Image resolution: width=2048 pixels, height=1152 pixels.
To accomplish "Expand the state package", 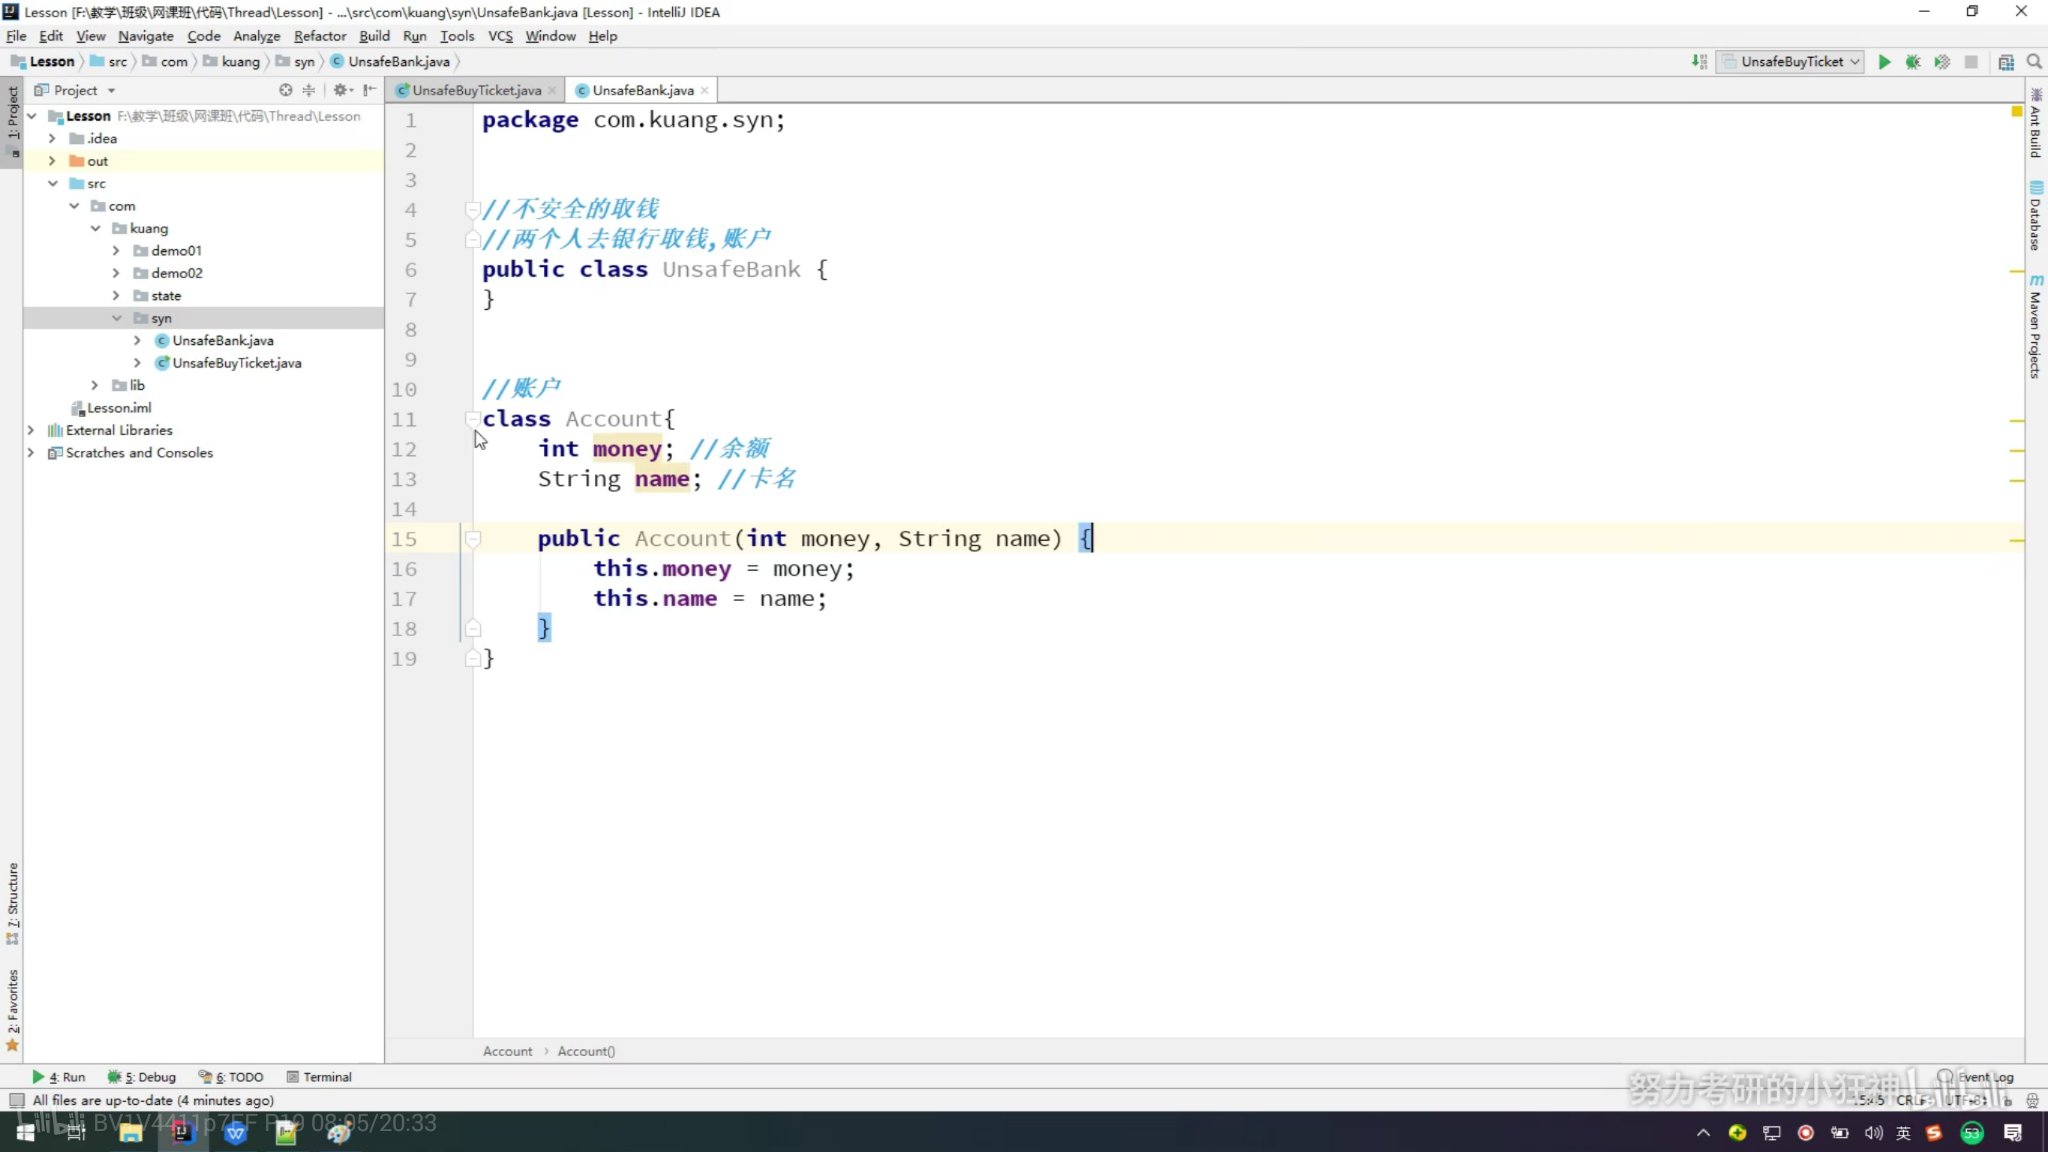I will 116,296.
